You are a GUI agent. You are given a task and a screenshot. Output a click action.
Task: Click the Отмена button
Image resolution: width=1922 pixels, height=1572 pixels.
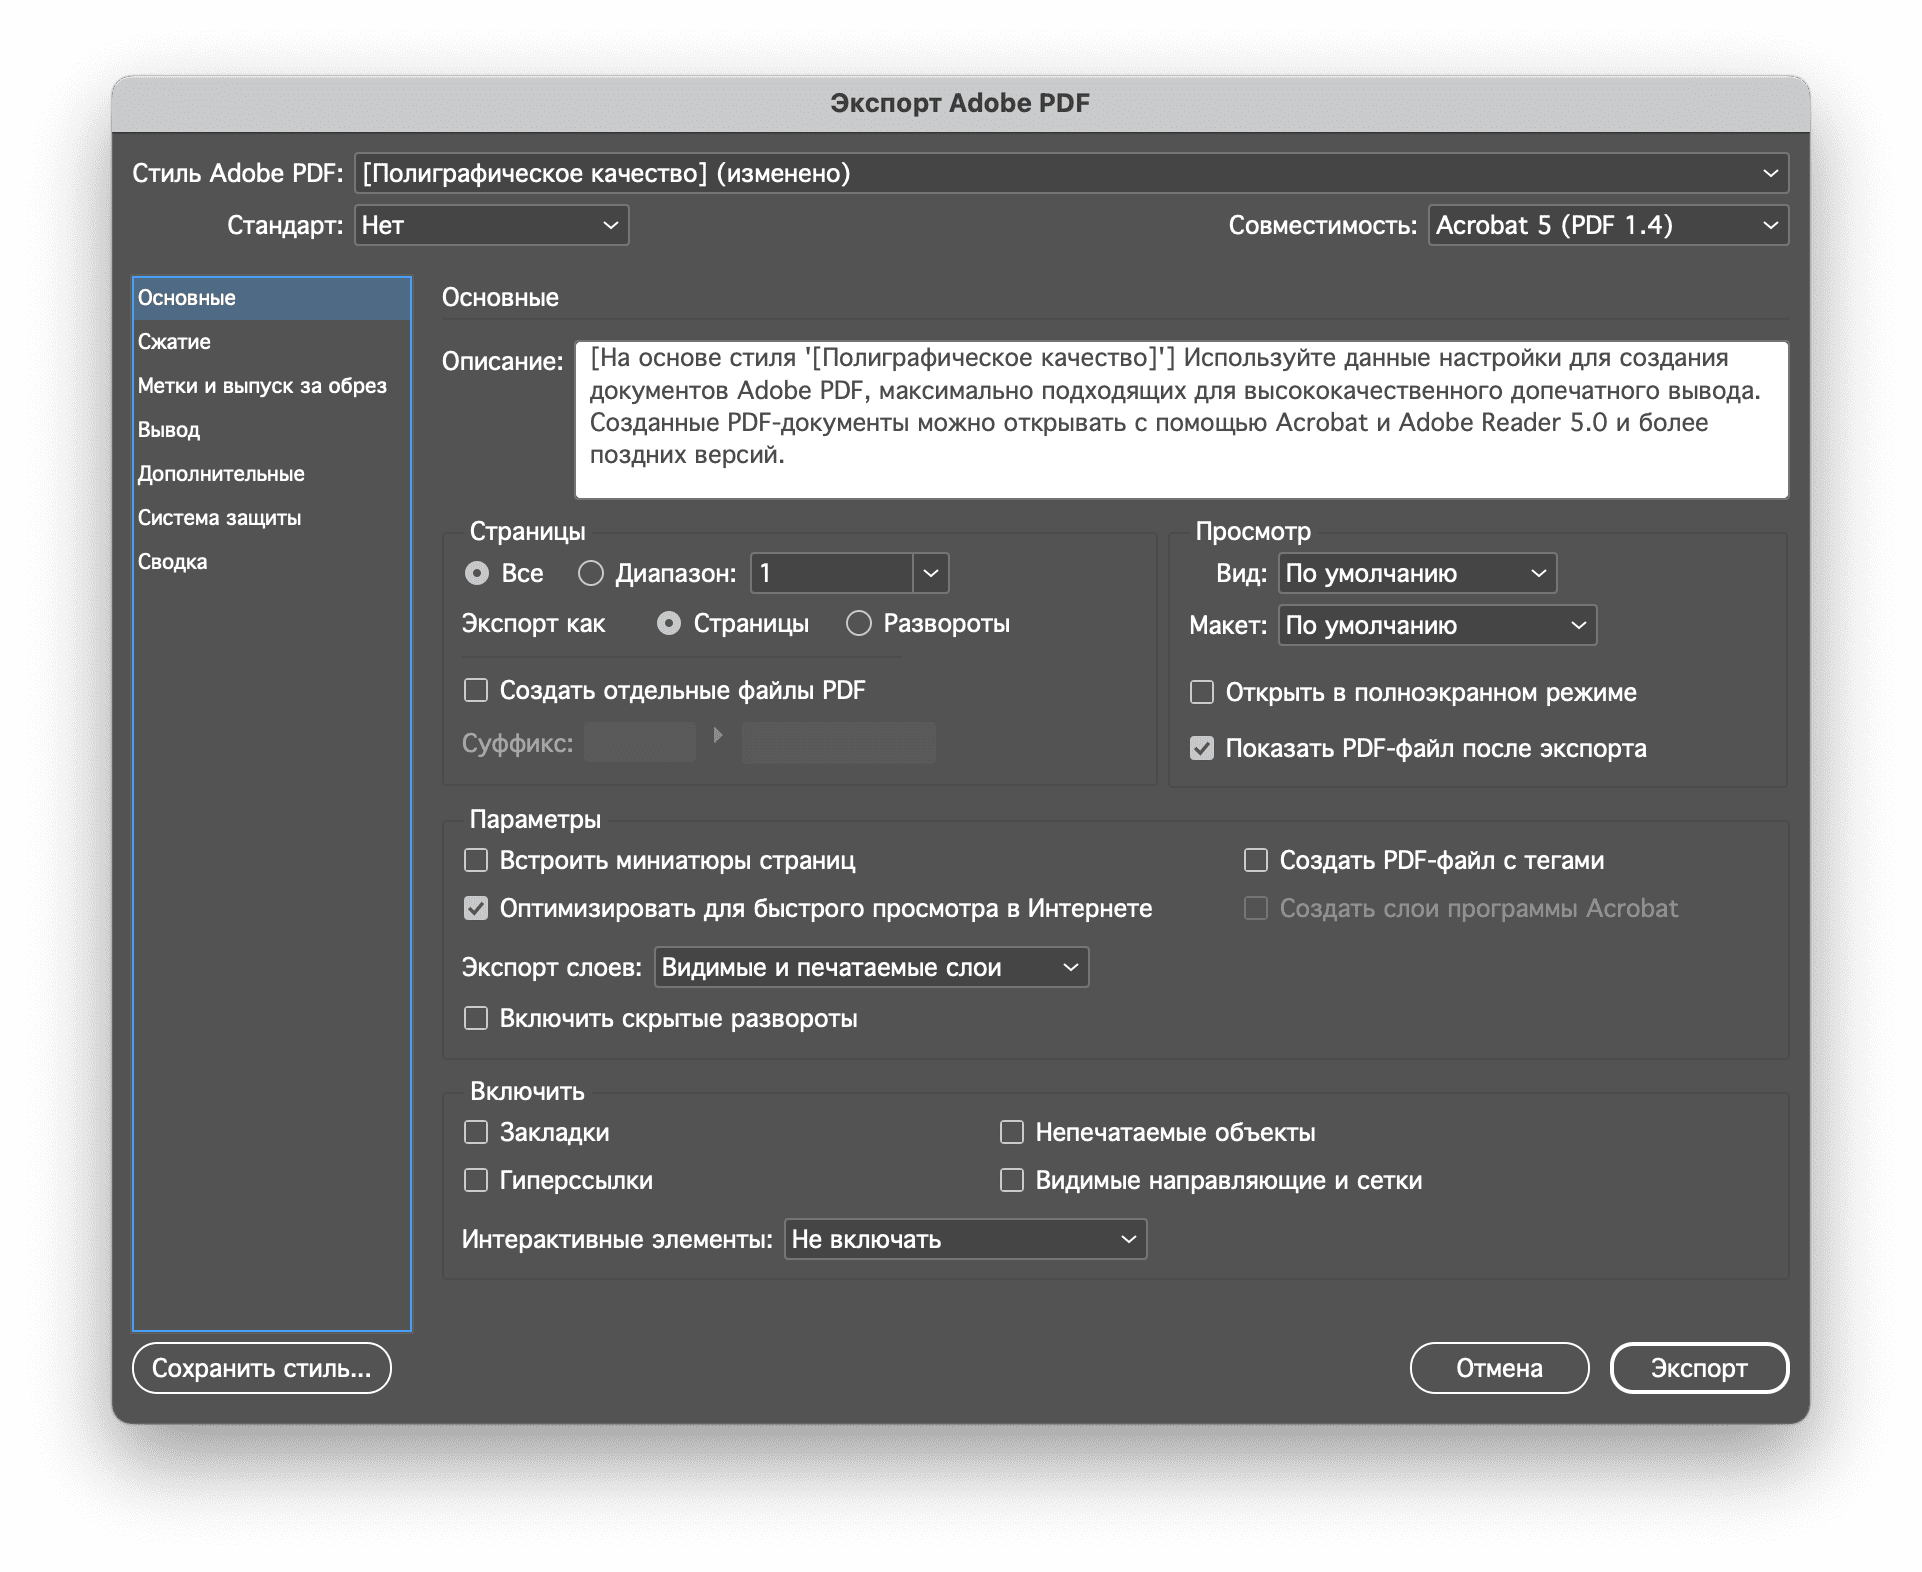click(1499, 1368)
